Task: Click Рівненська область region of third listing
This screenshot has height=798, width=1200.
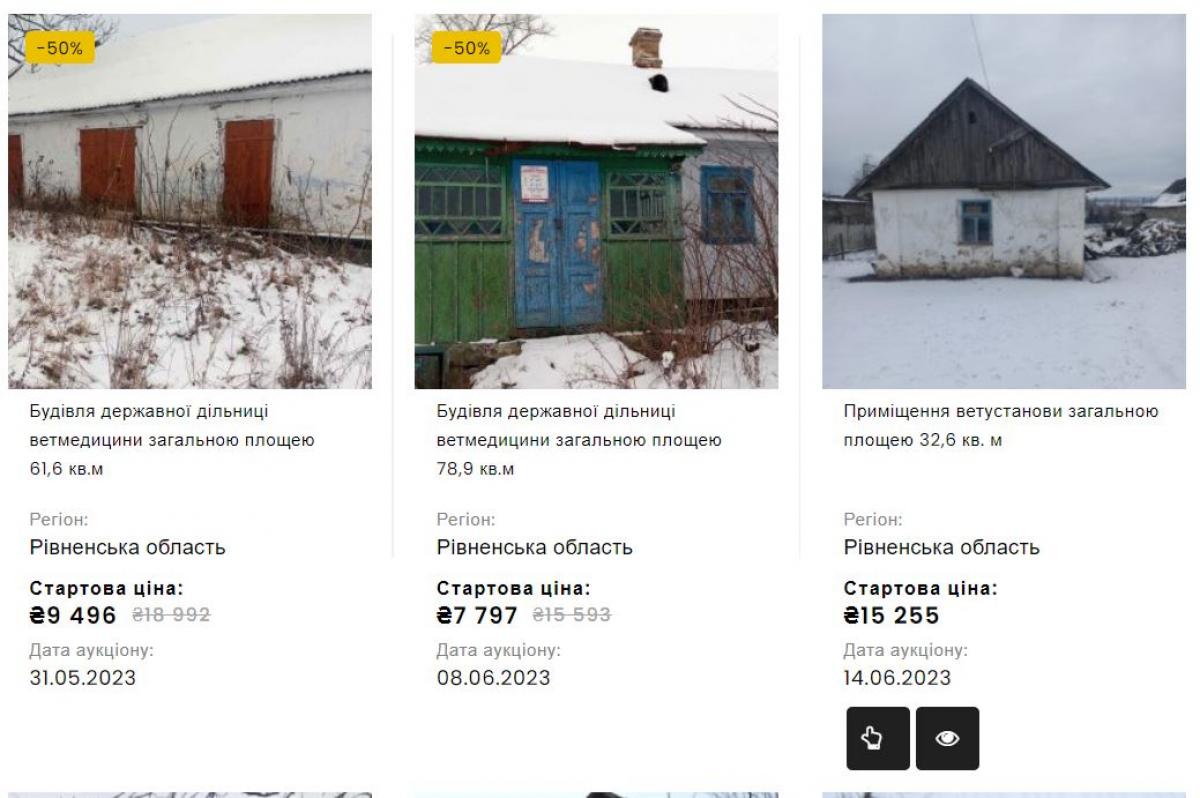Action: [942, 548]
